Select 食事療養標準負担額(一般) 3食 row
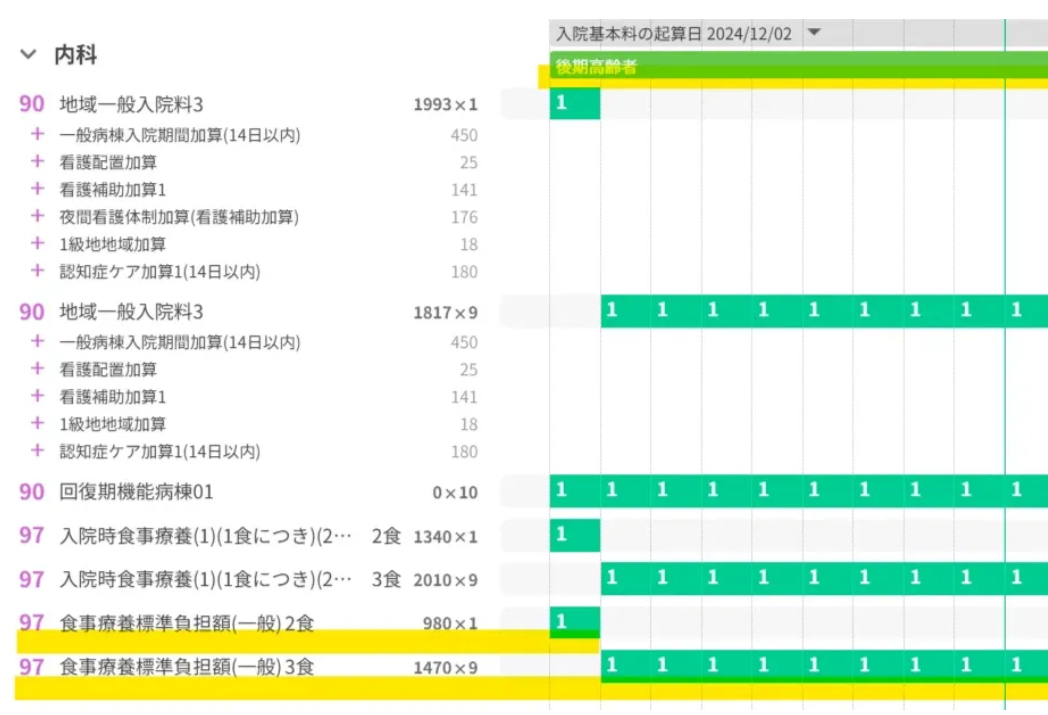 point(249,667)
